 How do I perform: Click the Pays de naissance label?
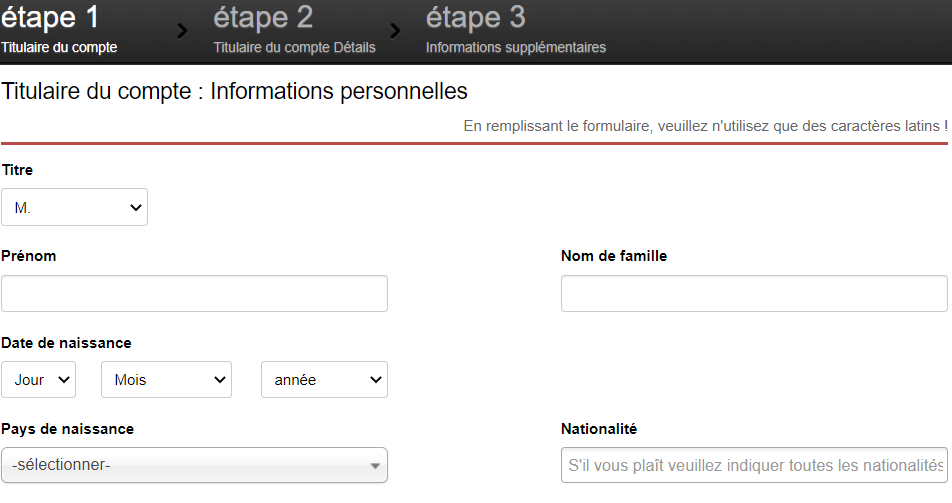68,429
